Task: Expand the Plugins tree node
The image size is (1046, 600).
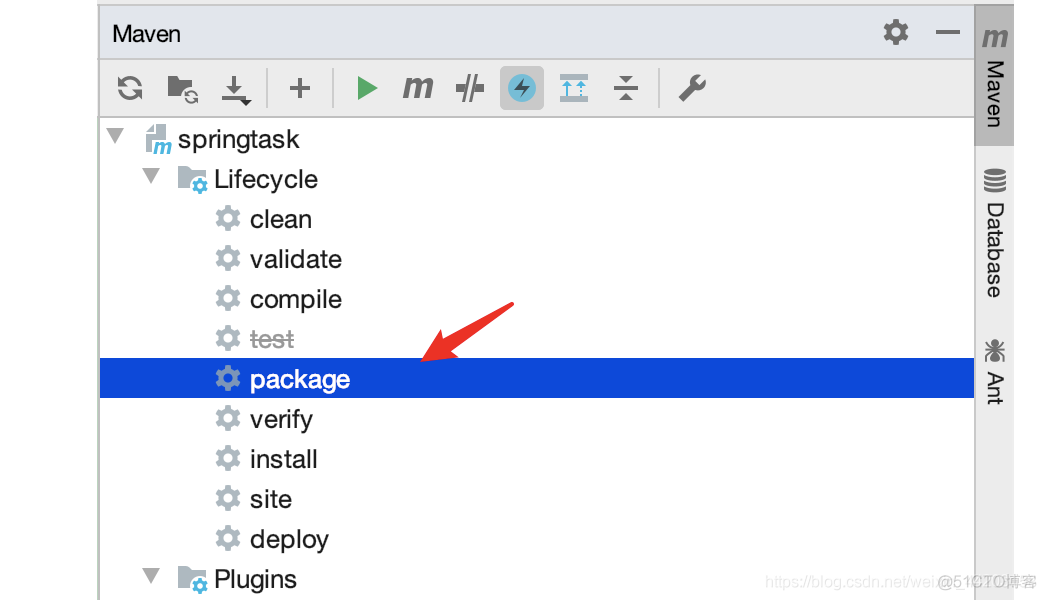Action: click(x=151, y=576)
